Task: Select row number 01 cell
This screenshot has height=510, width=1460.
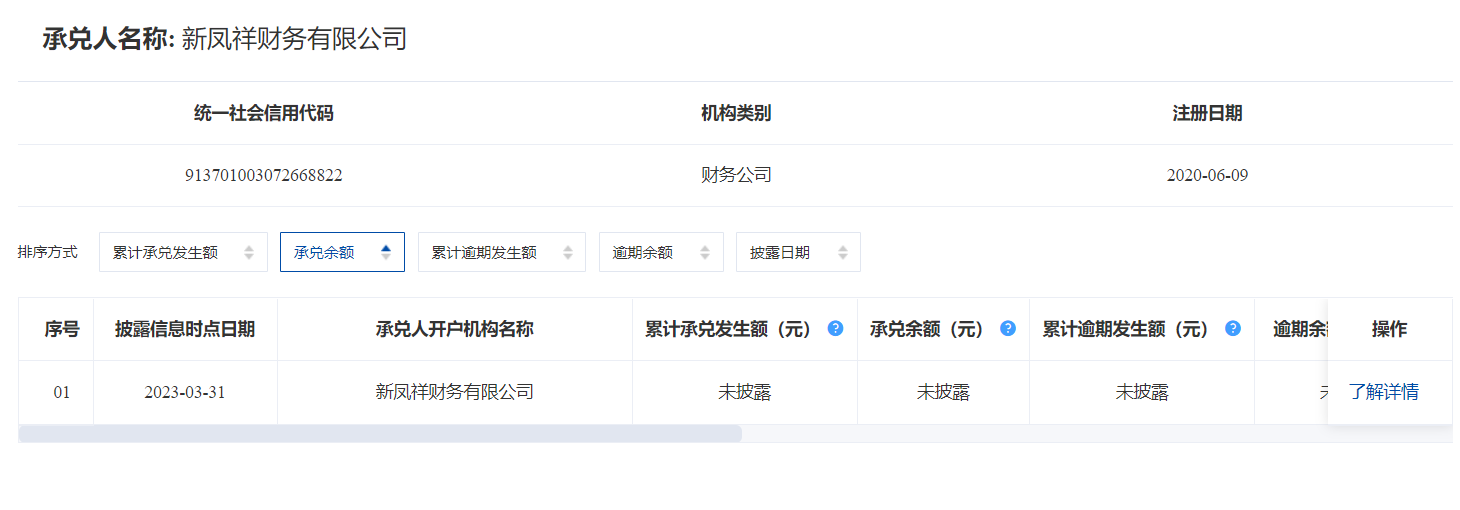Action: pyautogui.click(x=62, y=392)
